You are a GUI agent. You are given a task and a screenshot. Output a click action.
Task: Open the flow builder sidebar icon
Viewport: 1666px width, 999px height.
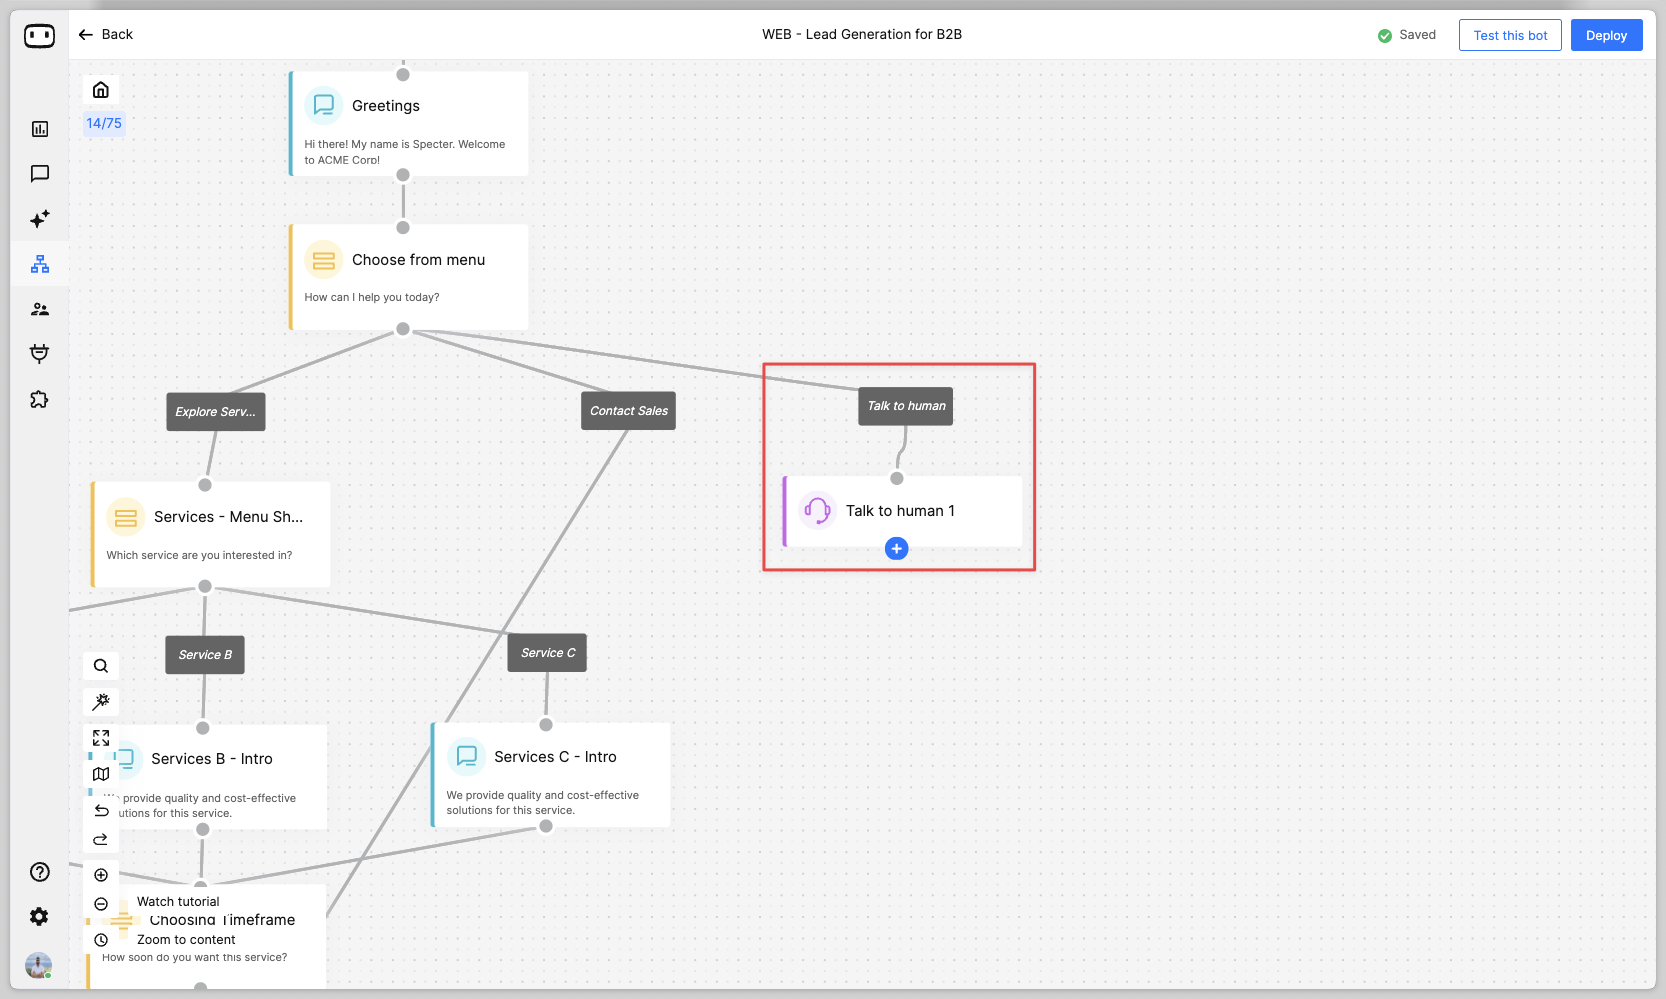(x=40, y=264)
